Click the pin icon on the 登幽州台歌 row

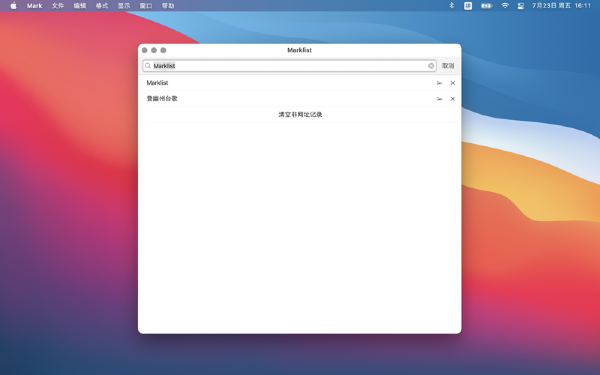(439, 99)
